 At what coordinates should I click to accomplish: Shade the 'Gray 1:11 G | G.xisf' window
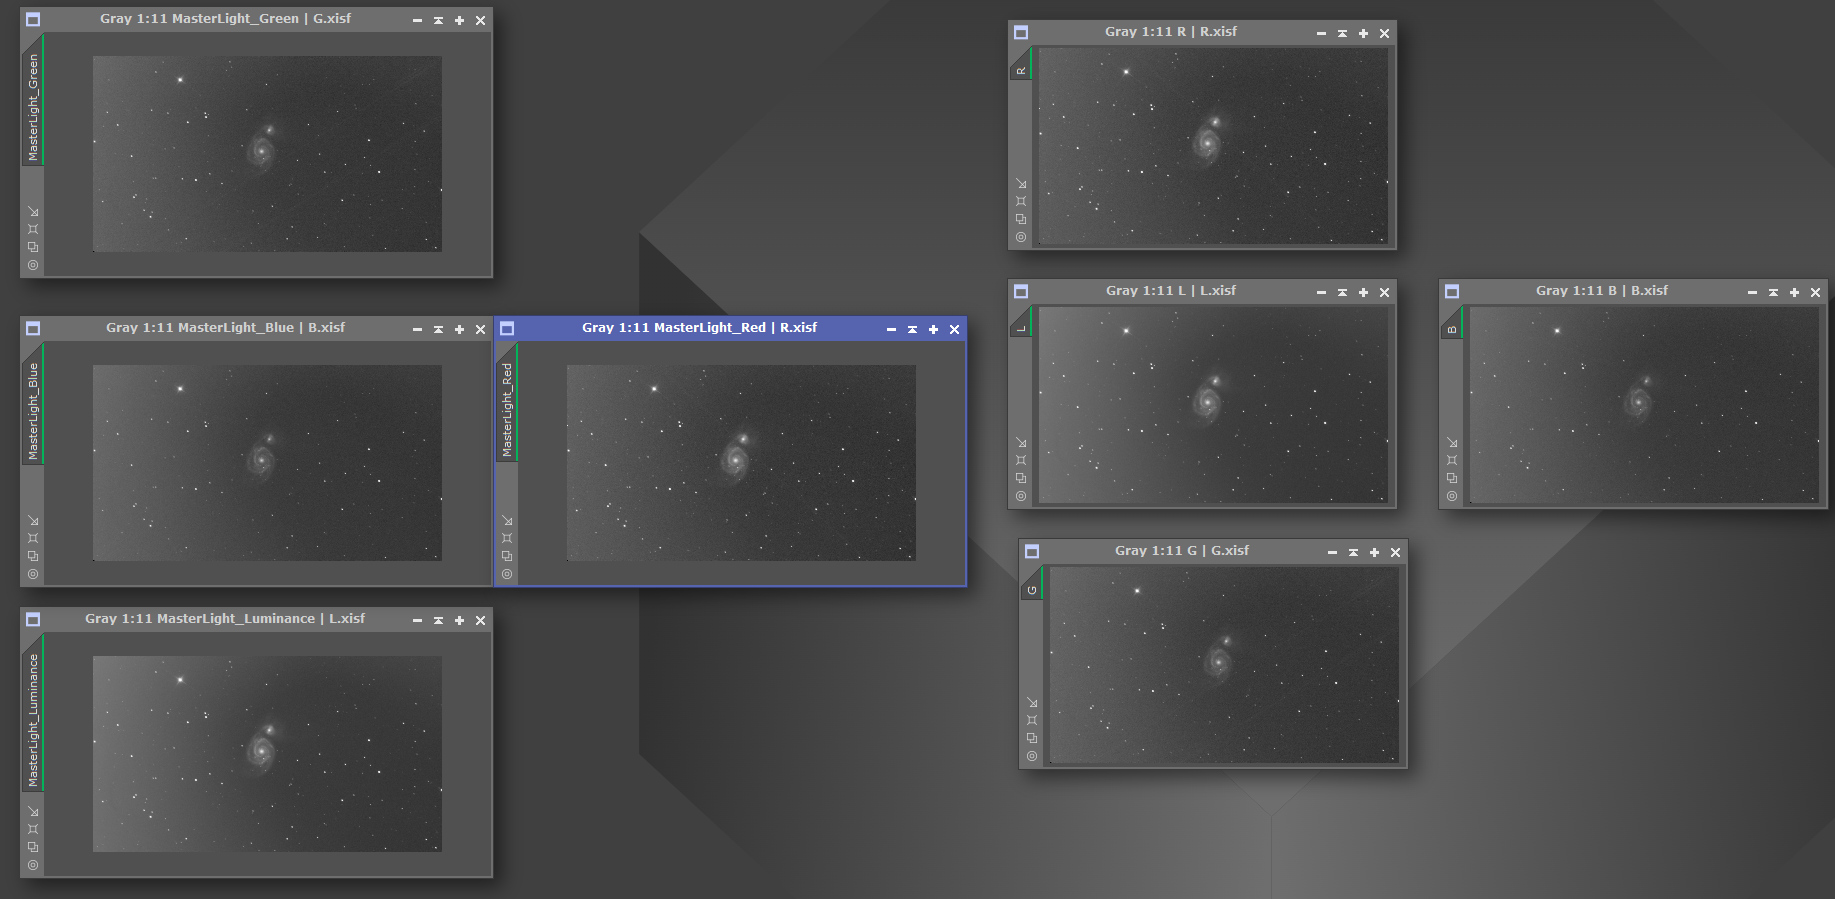(1353, 552)
